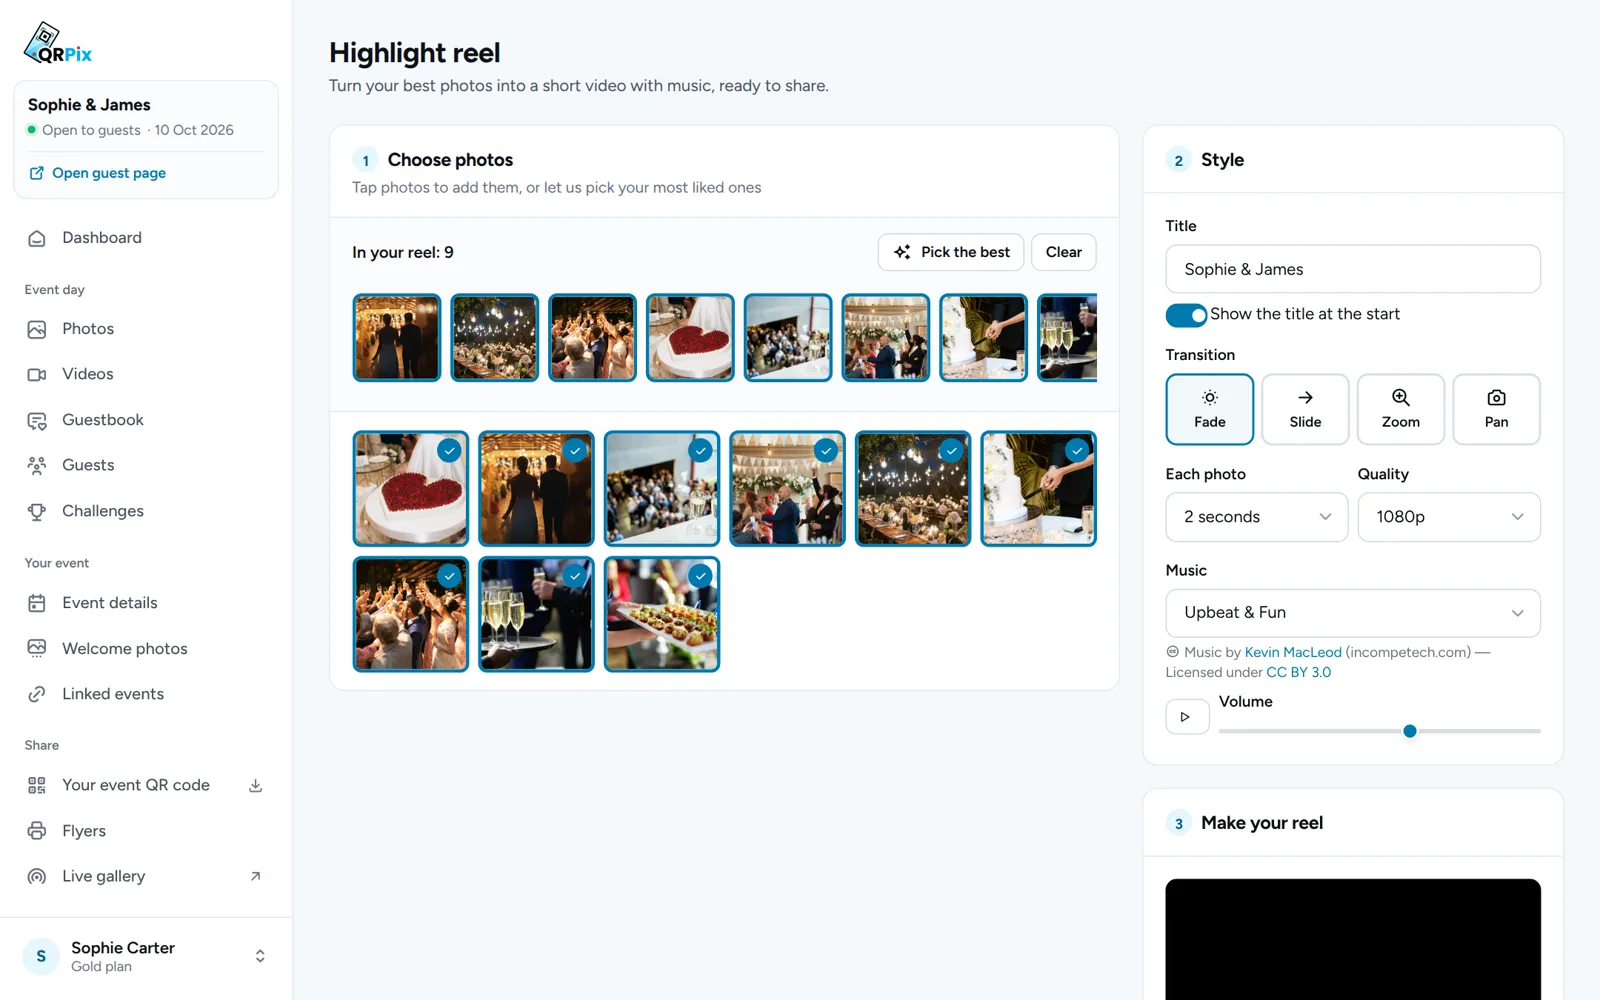Play the music preview
The image size is (1600, 1000).
[x=1187, y=717]
